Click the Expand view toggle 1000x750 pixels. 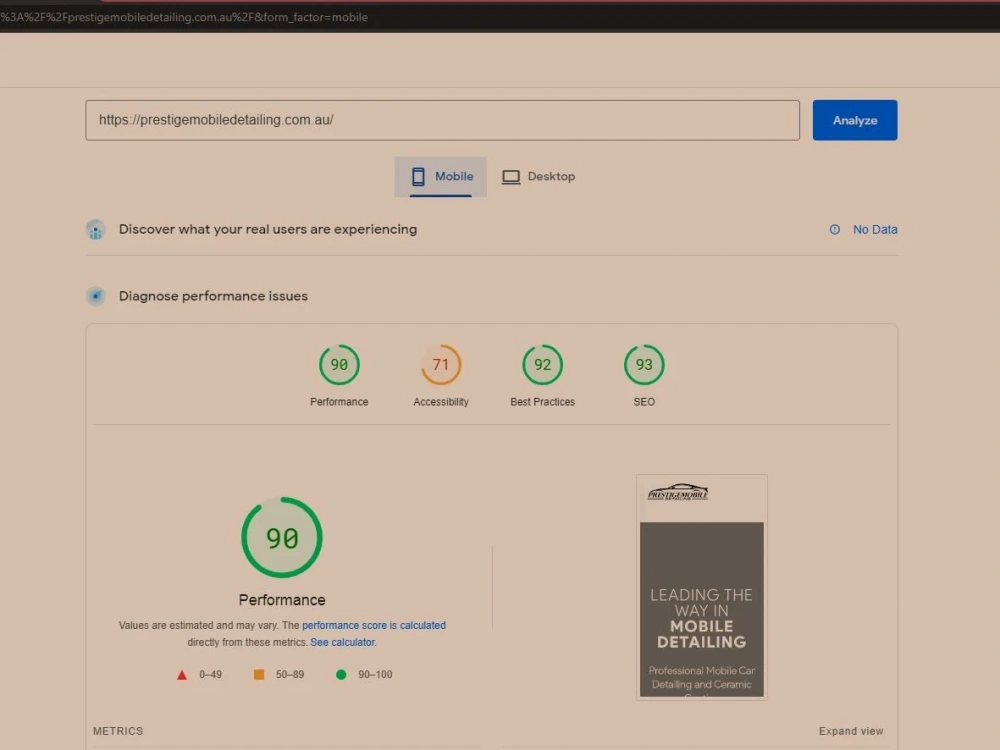(x=851, y=732)
